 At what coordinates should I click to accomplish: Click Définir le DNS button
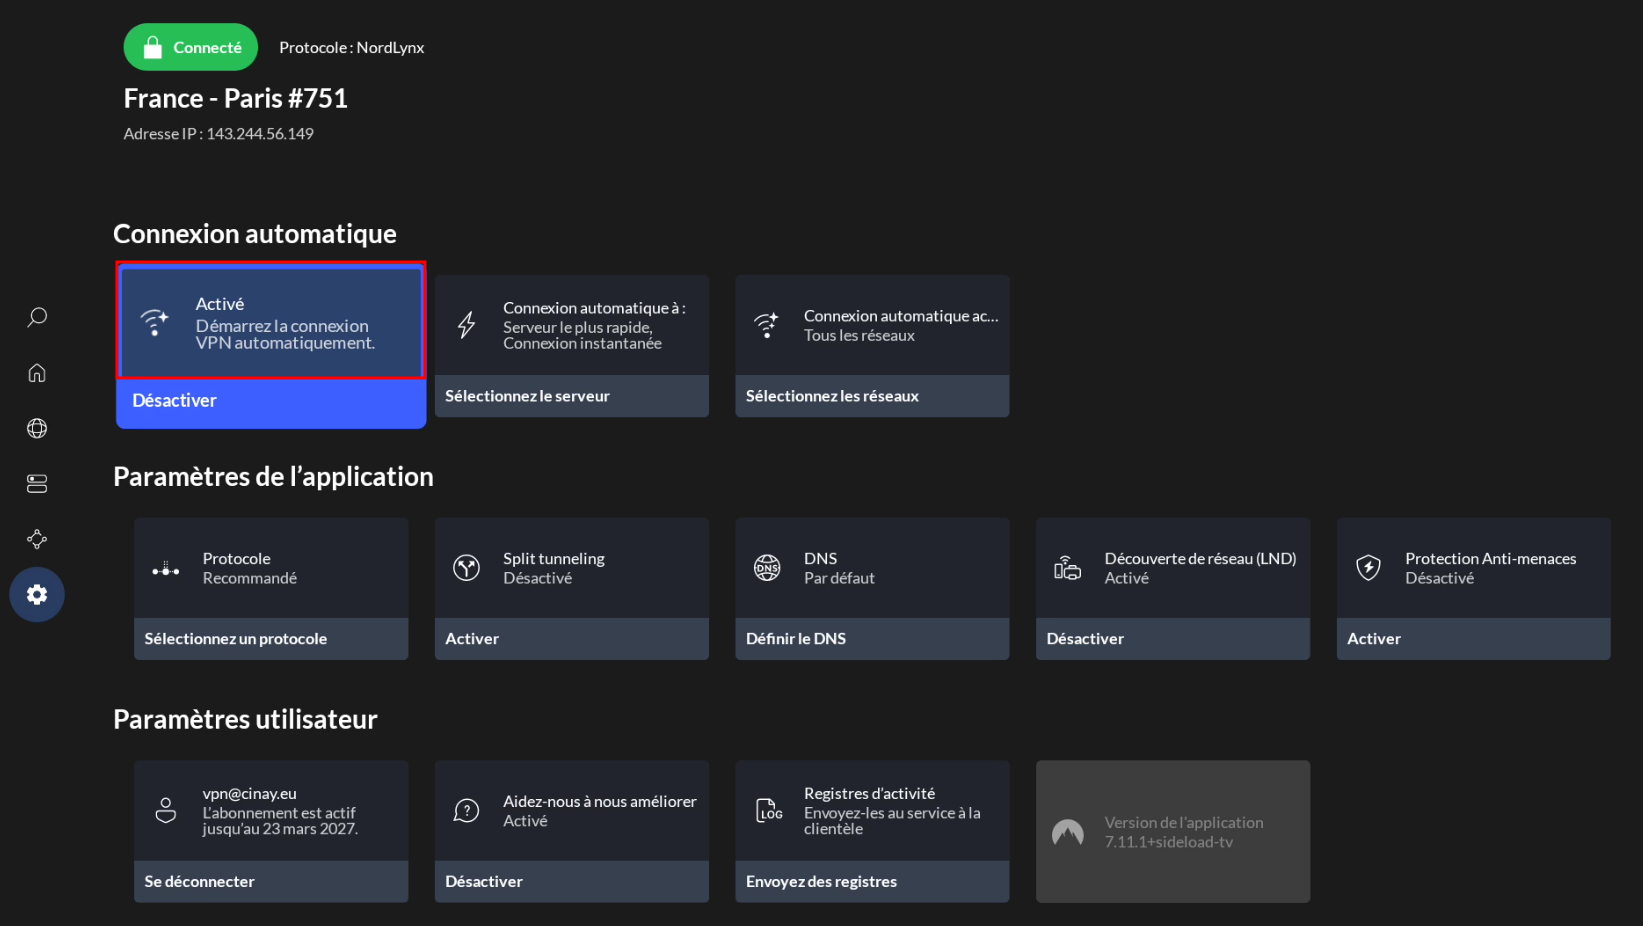click(x=871, y=639)
